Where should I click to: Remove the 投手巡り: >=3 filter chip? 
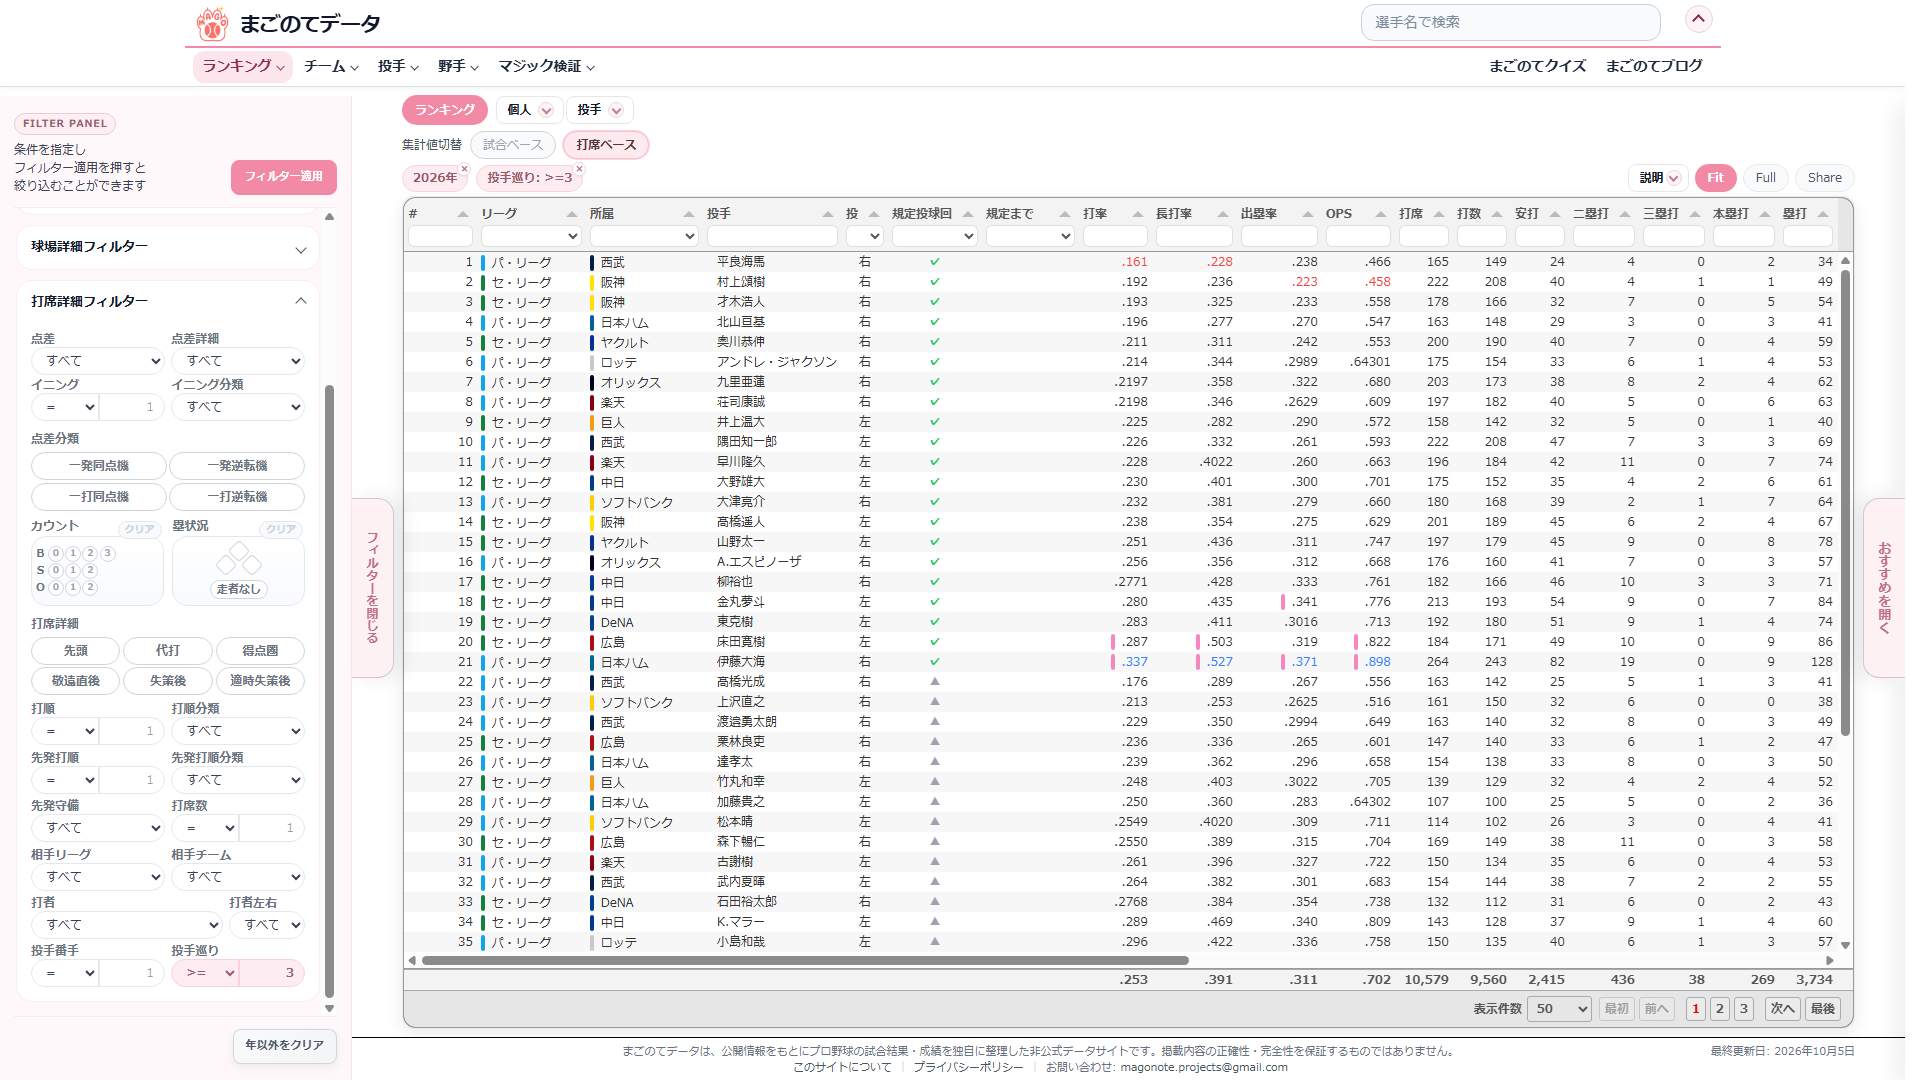click(579, 169)
